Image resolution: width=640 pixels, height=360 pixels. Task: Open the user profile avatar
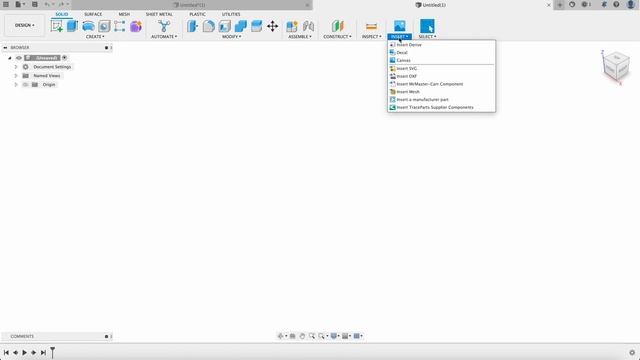pyautogui.click(x=631, y=4)
